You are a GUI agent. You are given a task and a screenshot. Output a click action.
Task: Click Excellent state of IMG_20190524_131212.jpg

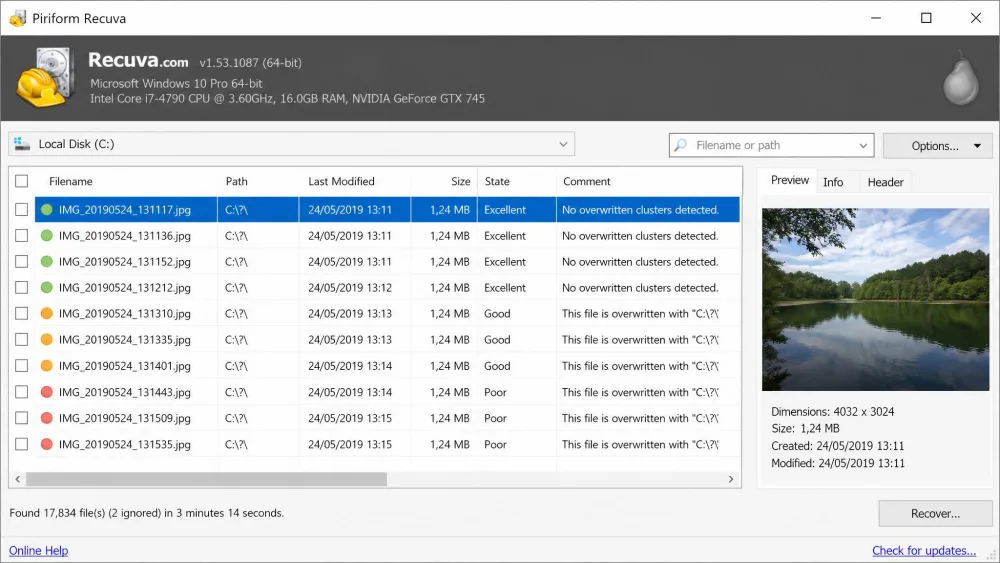point(504,288)
